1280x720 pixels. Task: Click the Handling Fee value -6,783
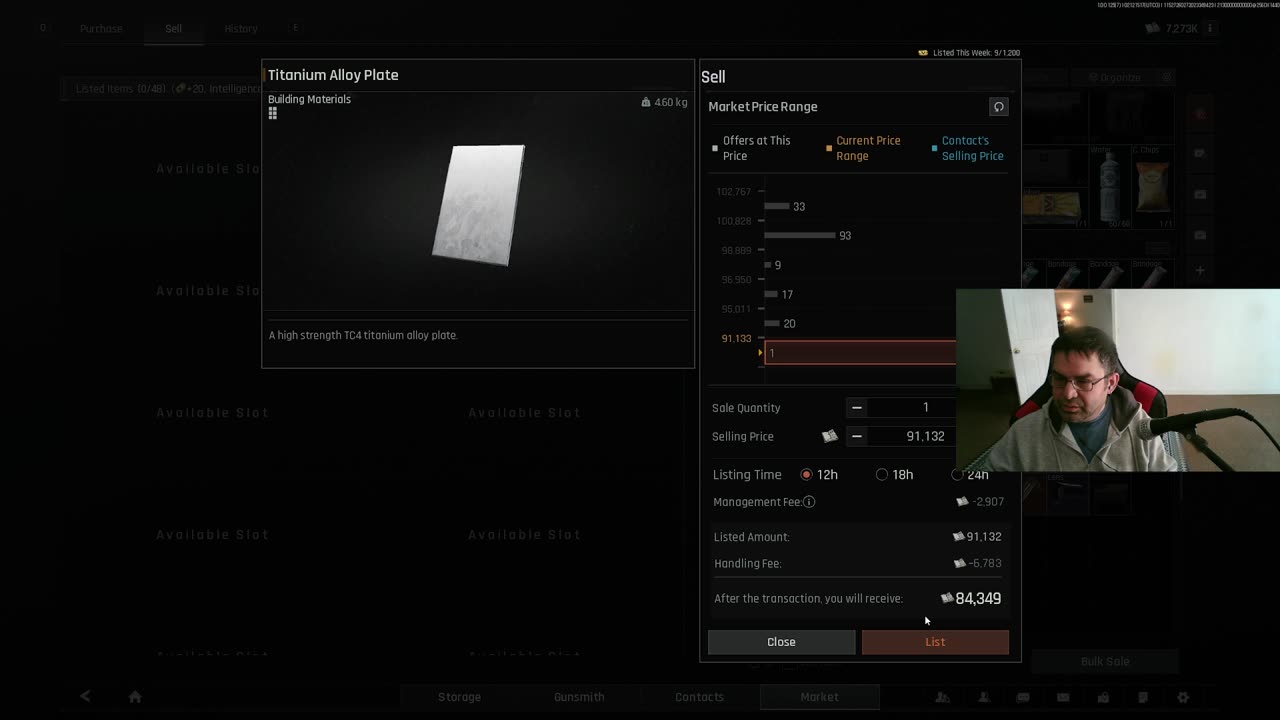coord(985,563)
